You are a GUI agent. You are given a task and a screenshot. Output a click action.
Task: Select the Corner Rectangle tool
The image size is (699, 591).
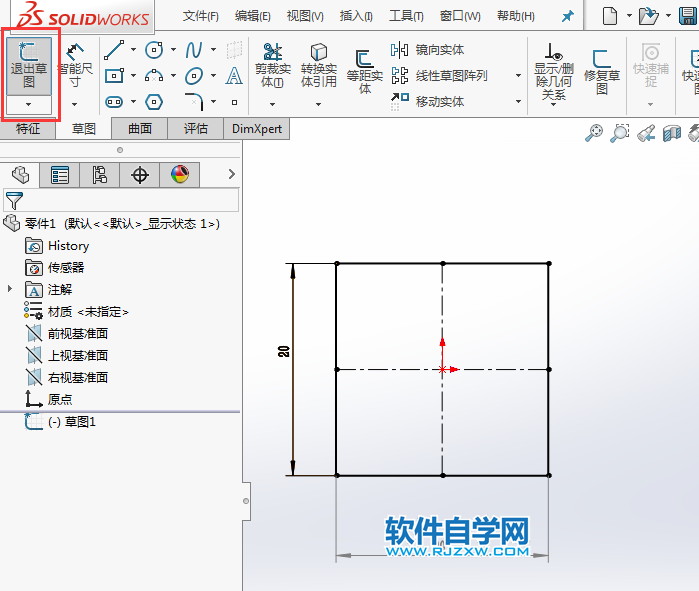(x=114, y=76)
